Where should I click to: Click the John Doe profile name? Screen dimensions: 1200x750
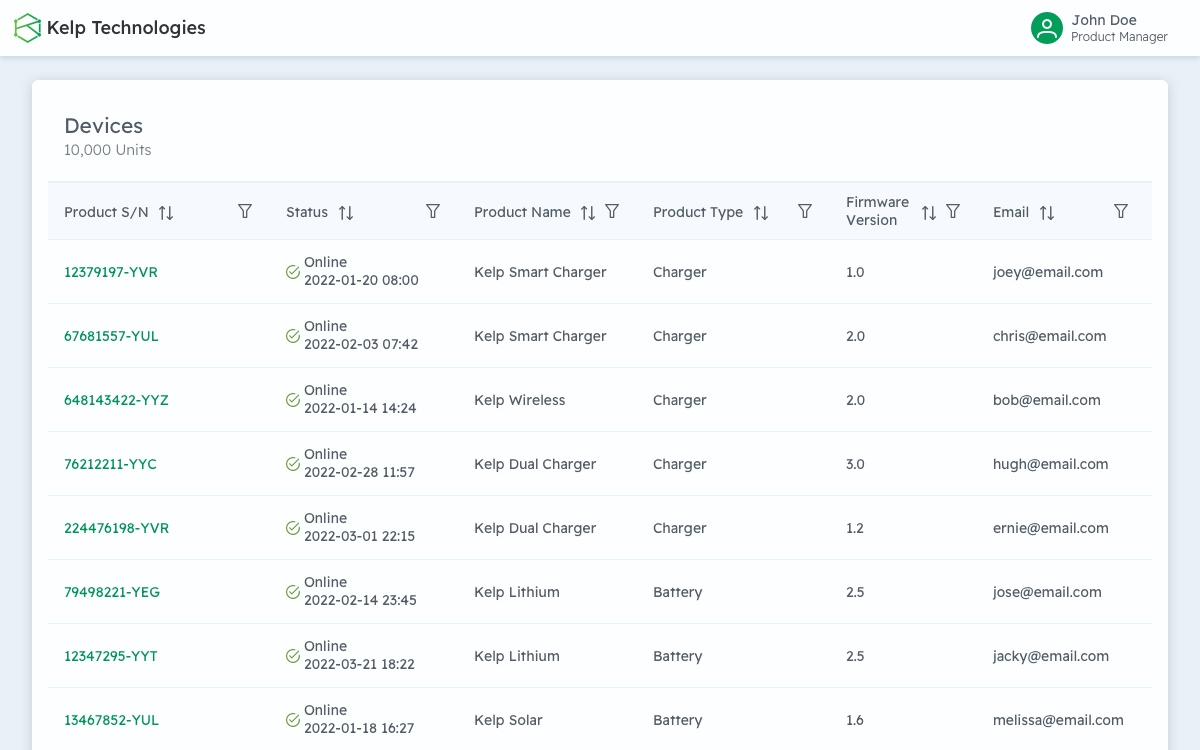pyautogui.click(x=1104, y=20)
